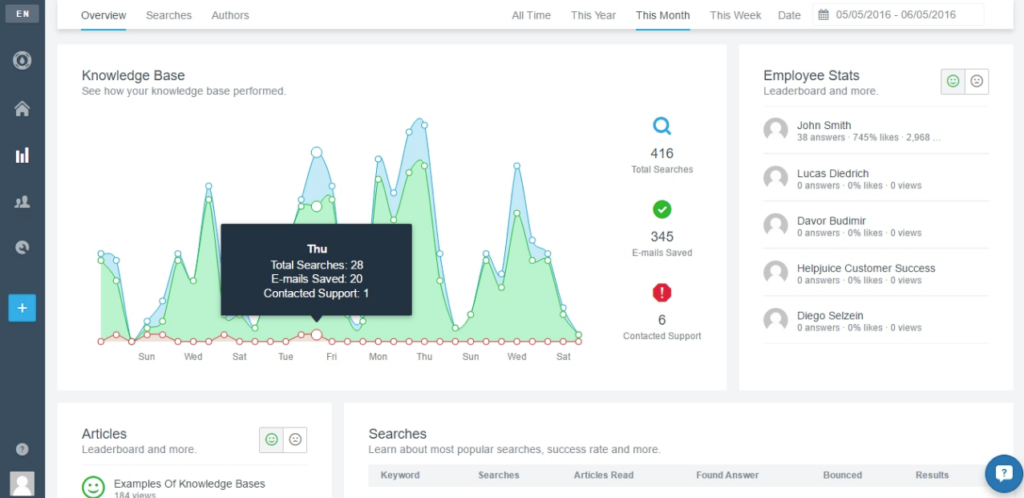Click the help question mark sidebar icon
Screen dimensions: 1024x498
22,449
